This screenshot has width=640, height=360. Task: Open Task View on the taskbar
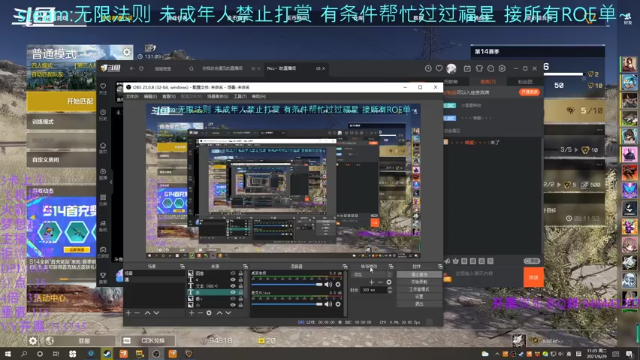(56, 353)
